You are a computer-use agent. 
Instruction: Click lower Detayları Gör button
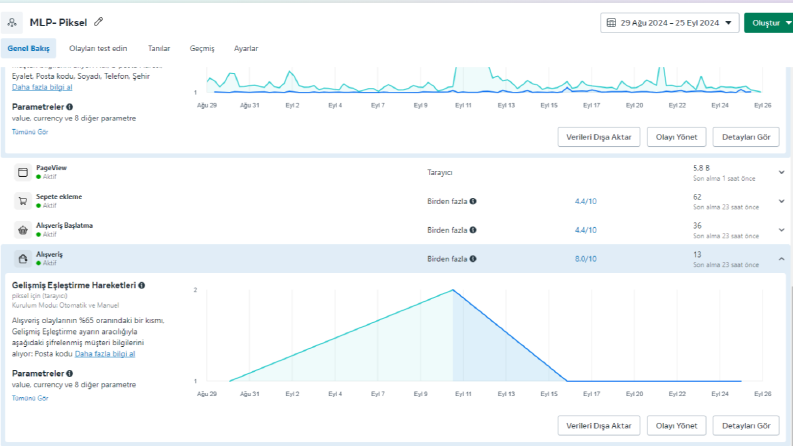point(746,426)
